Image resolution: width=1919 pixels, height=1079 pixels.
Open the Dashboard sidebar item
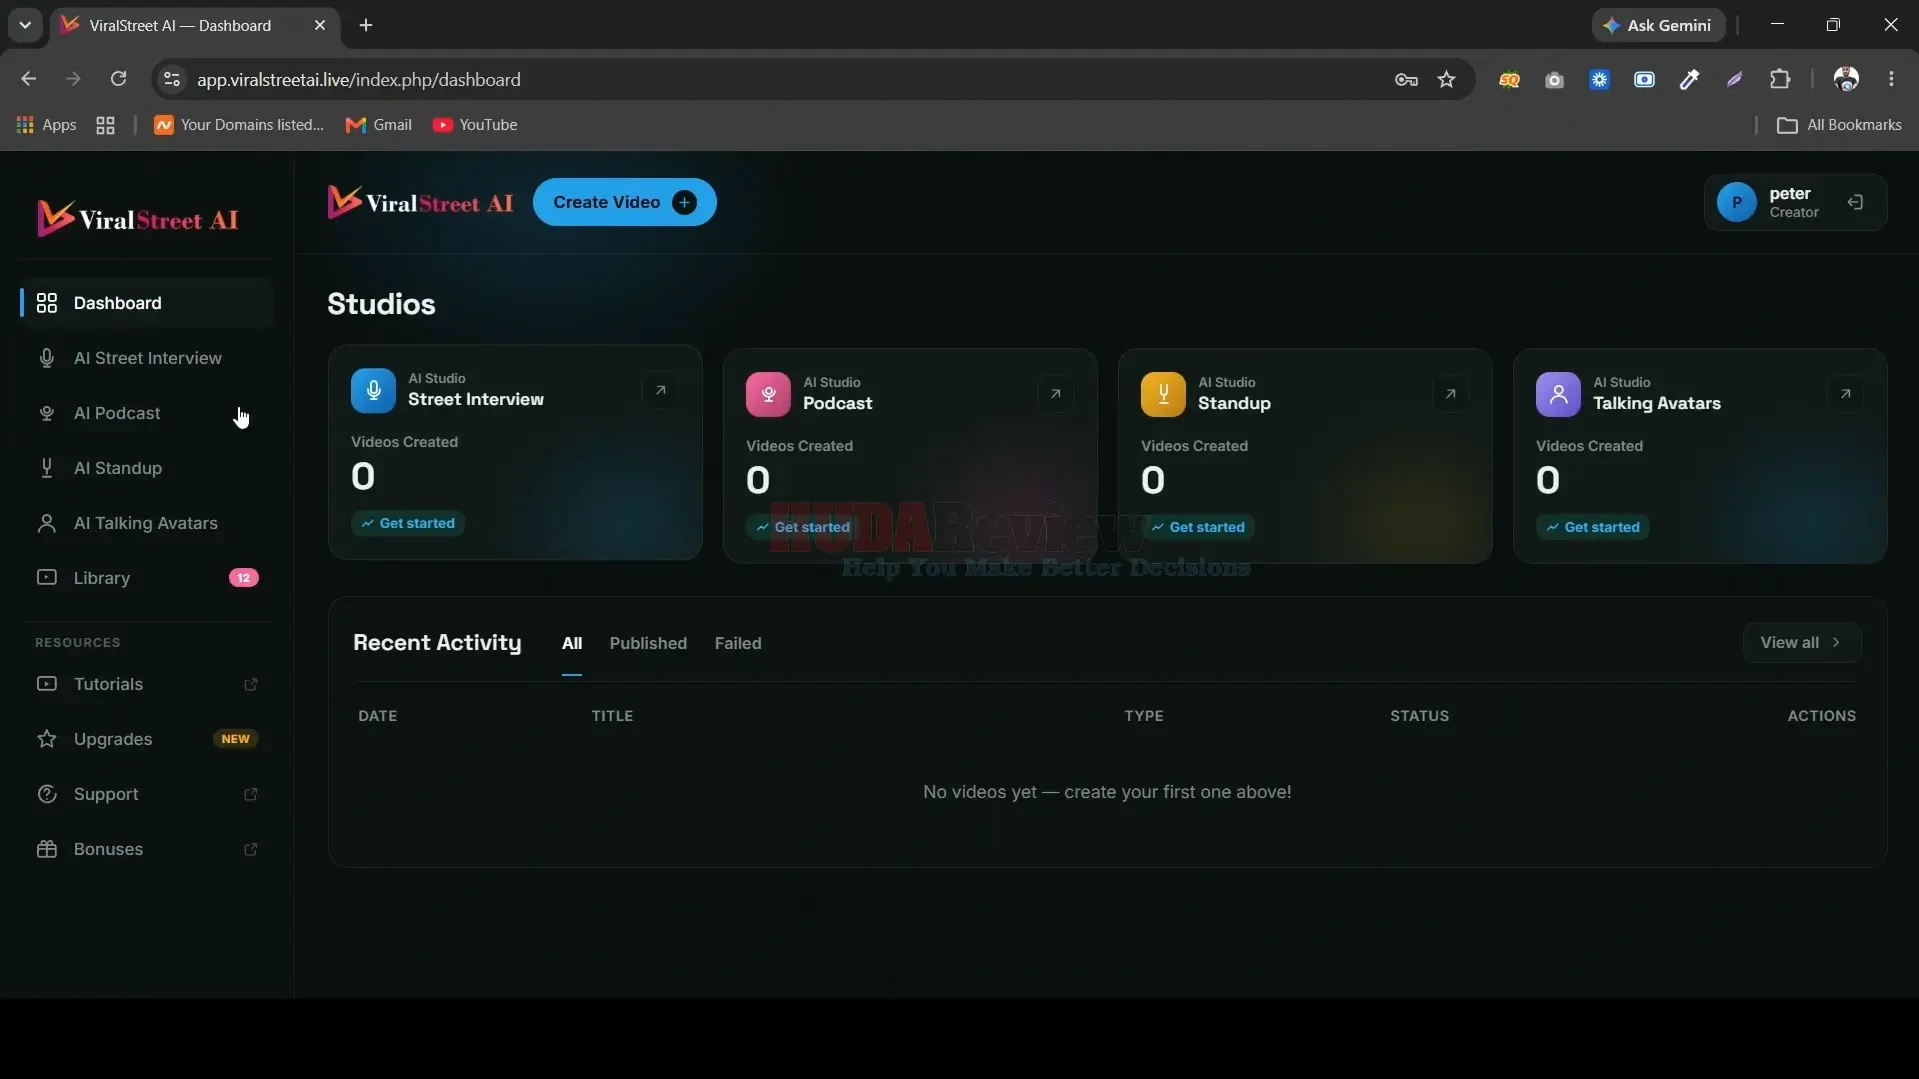click(147, 303)
